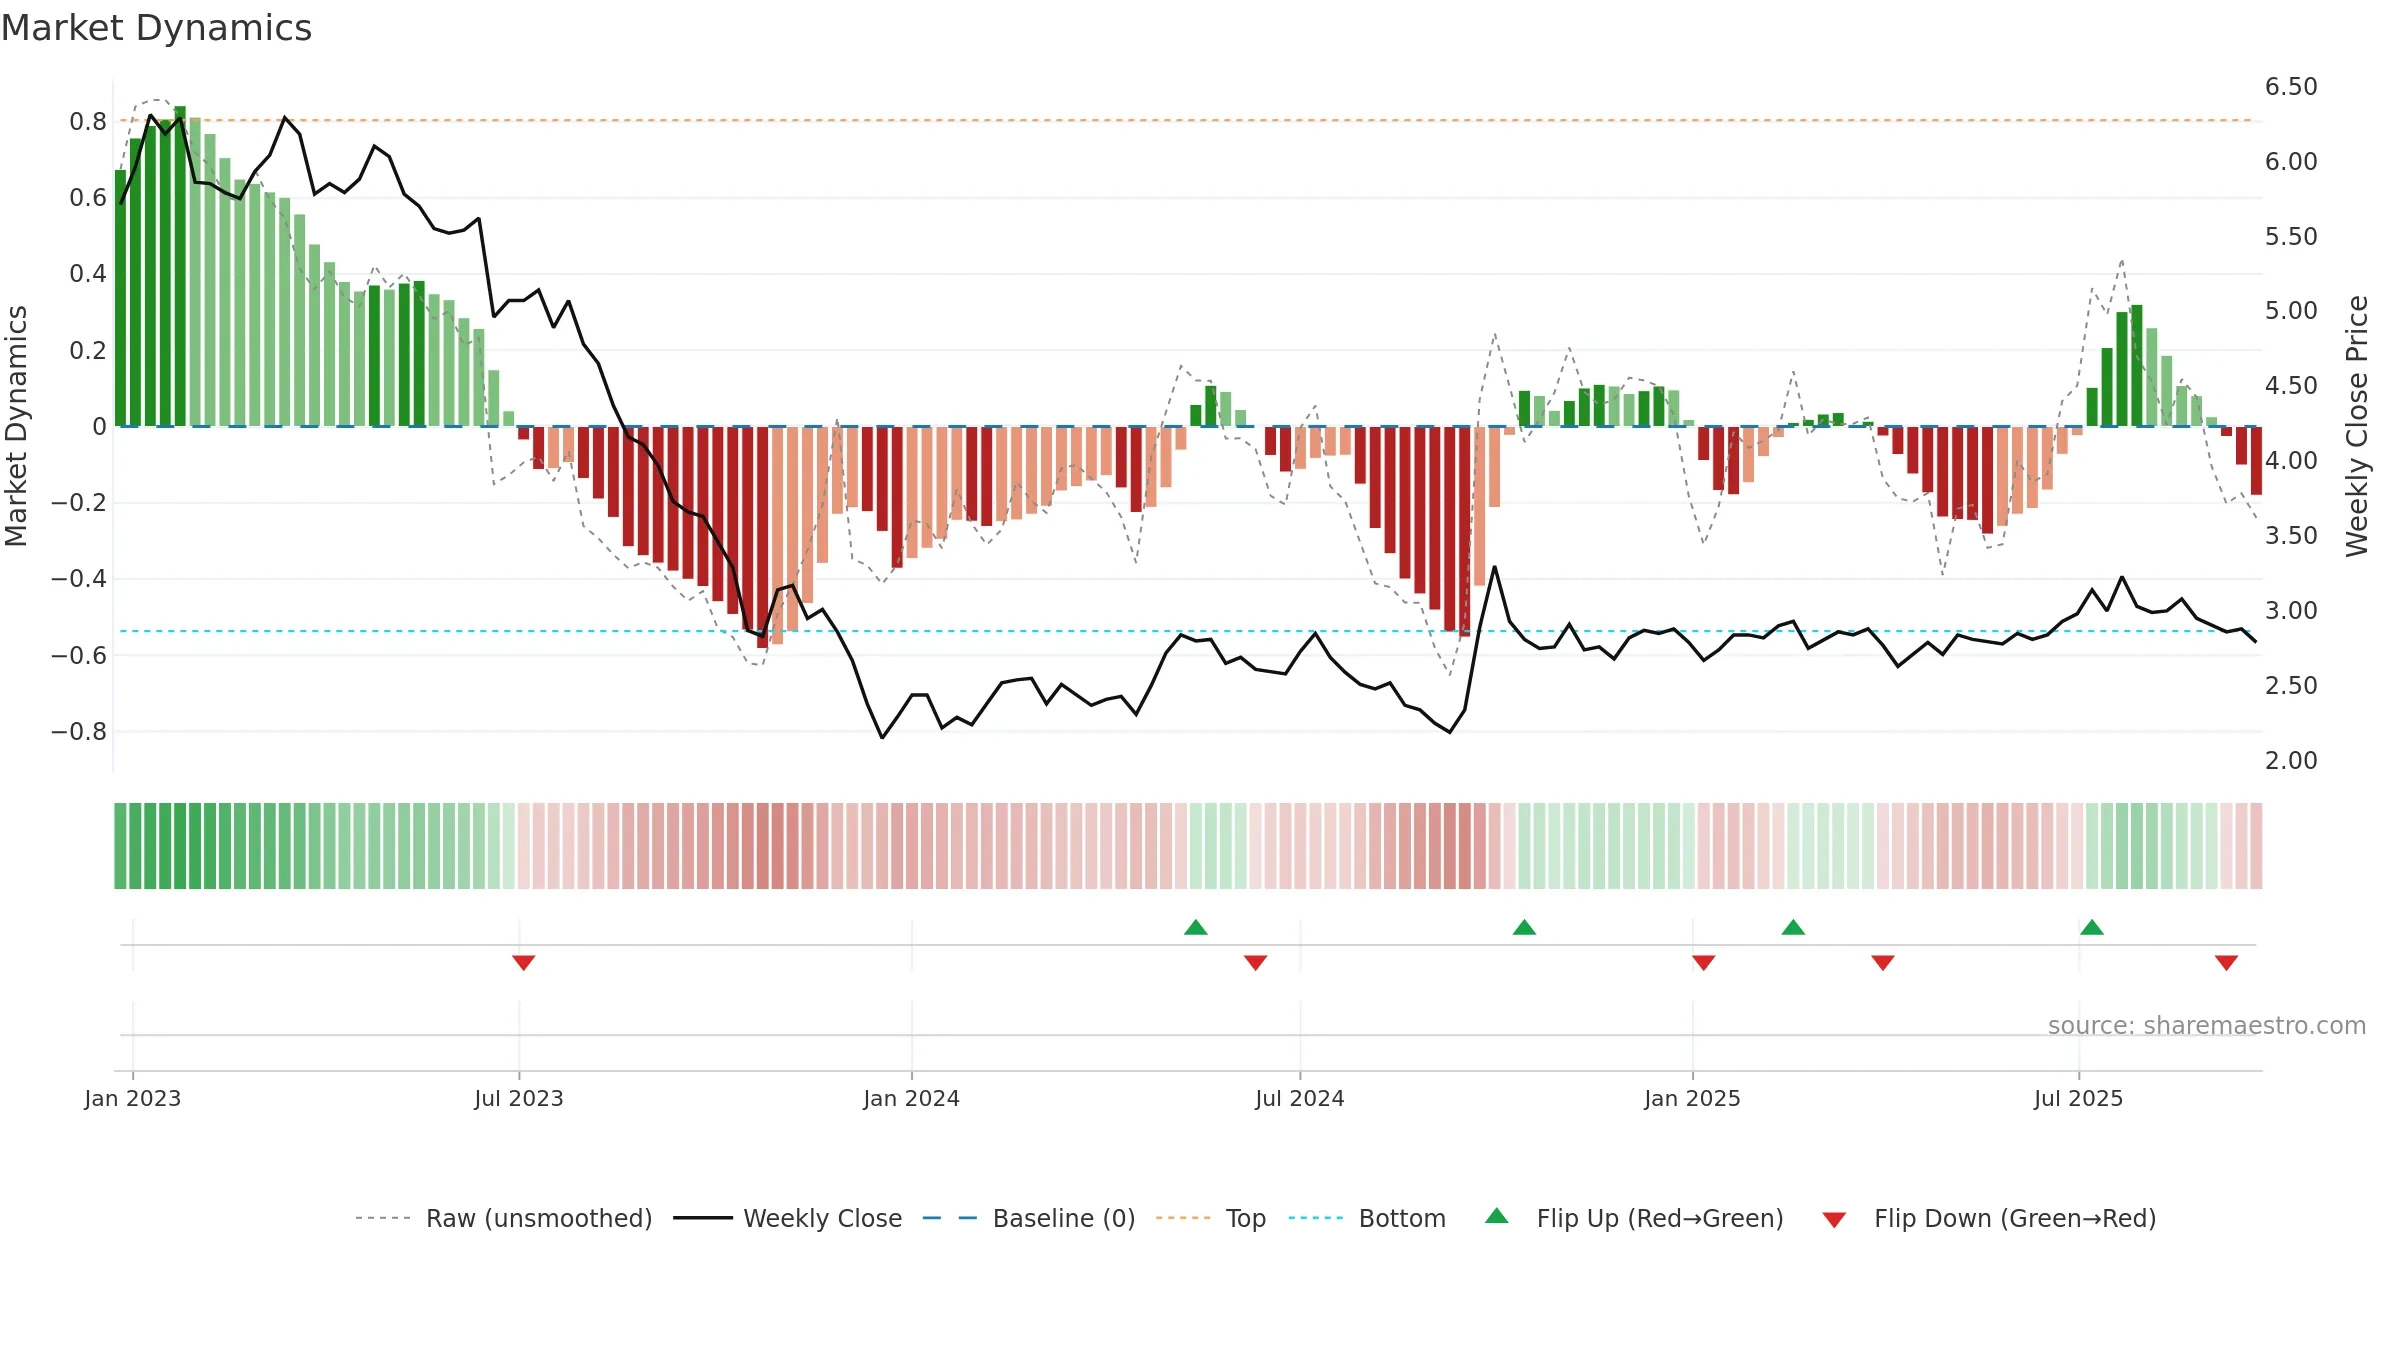
Task: Click the source: sharemaestro.com text
Action: [x=2207, y=1025]
